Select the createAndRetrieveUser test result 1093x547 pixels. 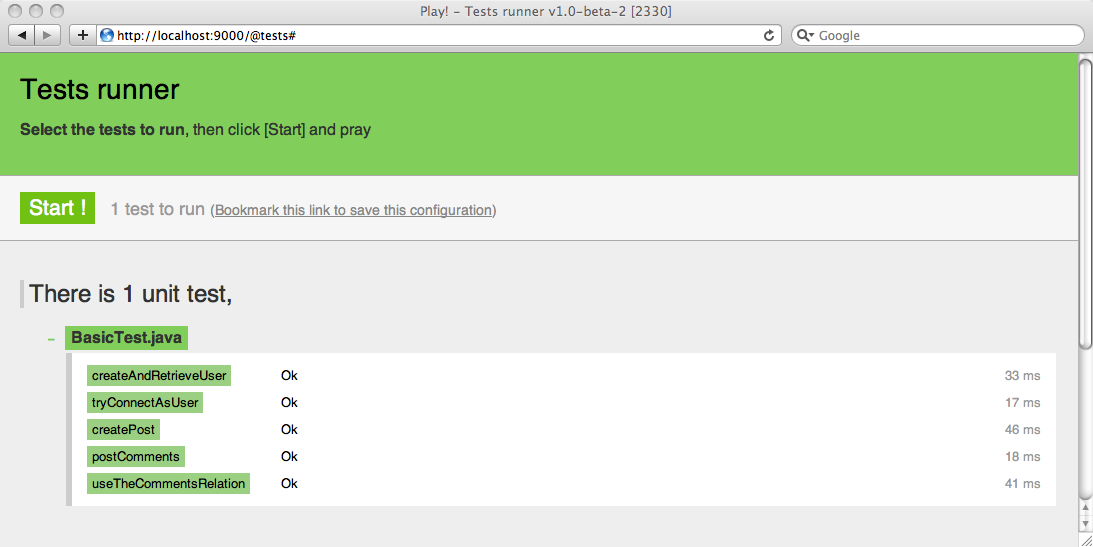click(x=159, y=376)
